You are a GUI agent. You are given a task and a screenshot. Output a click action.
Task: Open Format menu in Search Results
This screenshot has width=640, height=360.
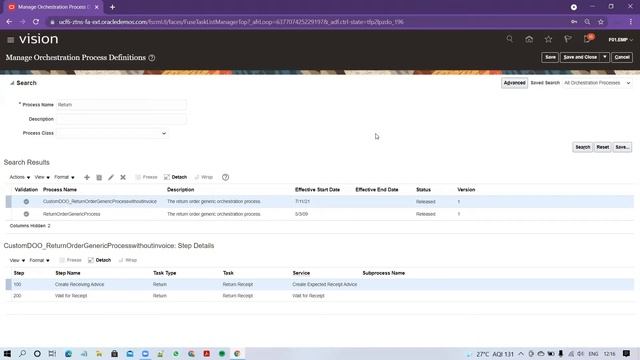pos(64,177)
